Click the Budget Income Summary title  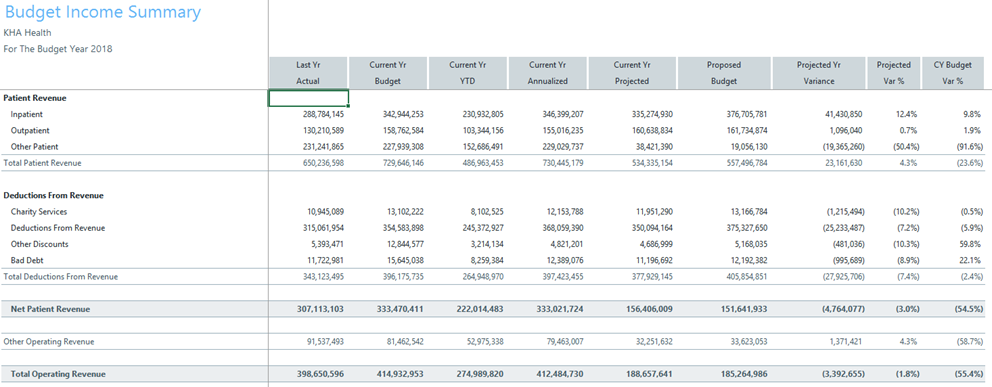[103, 12]
